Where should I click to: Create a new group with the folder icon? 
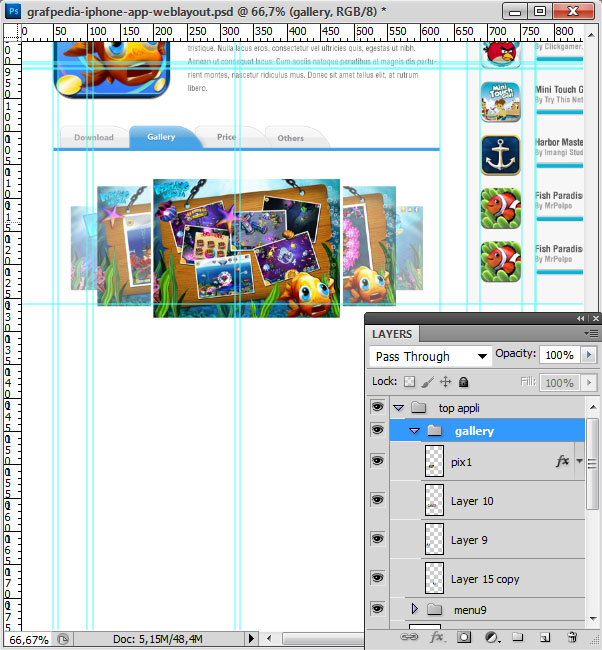point(517,637)
